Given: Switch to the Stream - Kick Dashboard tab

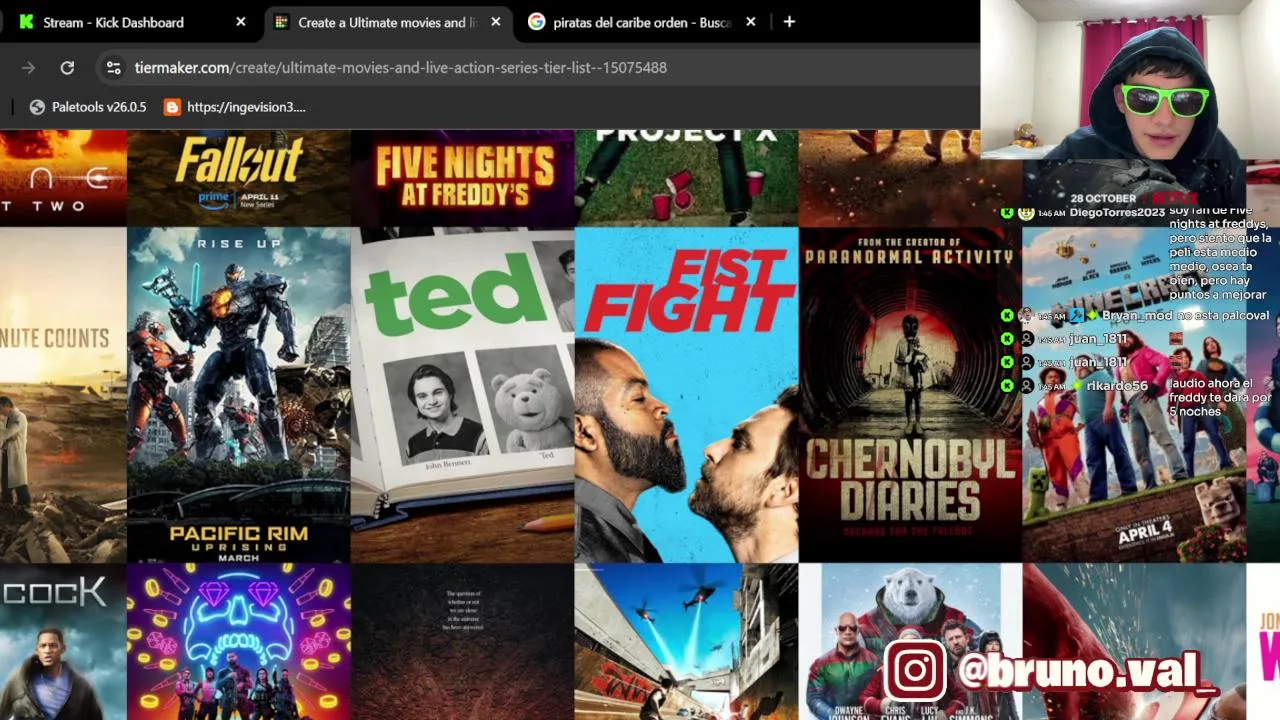Looking at the screenshot, I should coord(130,22).
